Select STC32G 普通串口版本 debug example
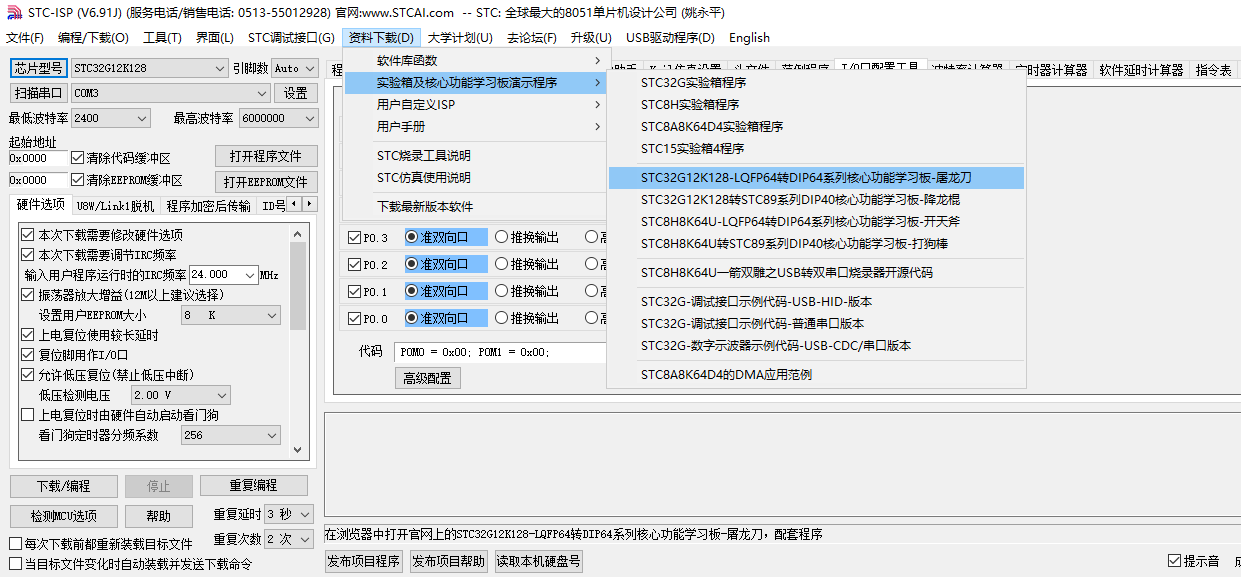This screenshot has height=577, width=1241. tap(816, 324)
